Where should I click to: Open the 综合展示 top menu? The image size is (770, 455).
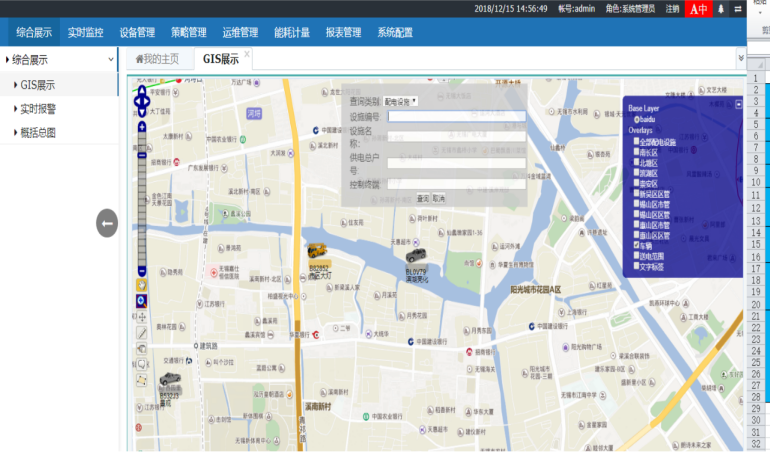click(34, 32)
